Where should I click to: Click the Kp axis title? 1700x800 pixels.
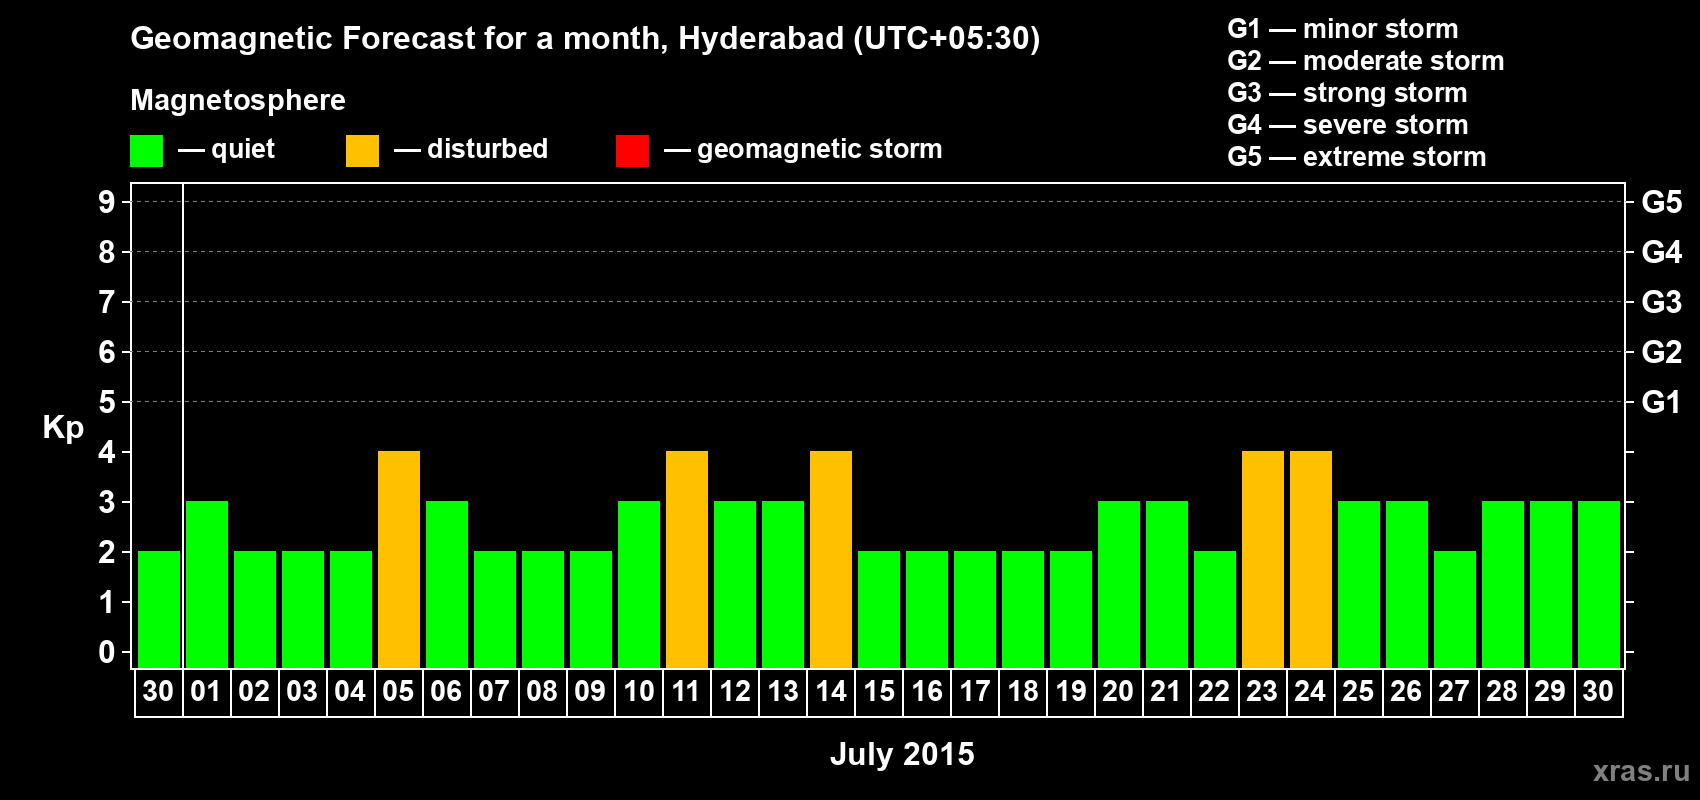click(x=63, y=428)
